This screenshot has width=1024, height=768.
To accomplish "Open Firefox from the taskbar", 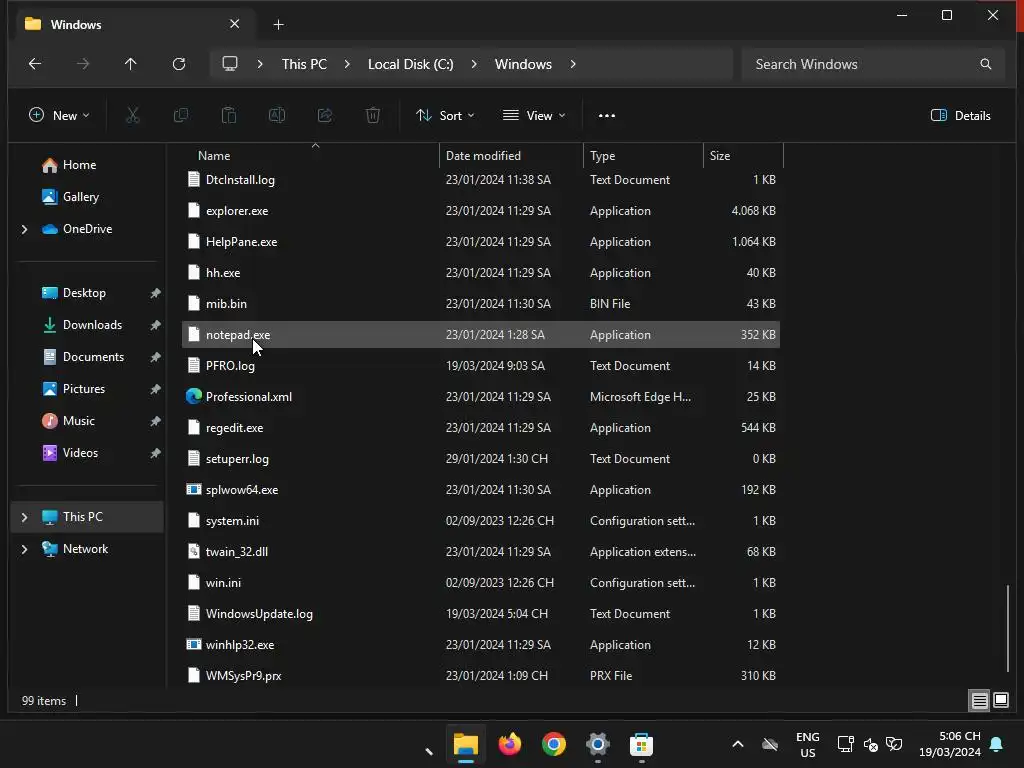I will click(509, 744).
